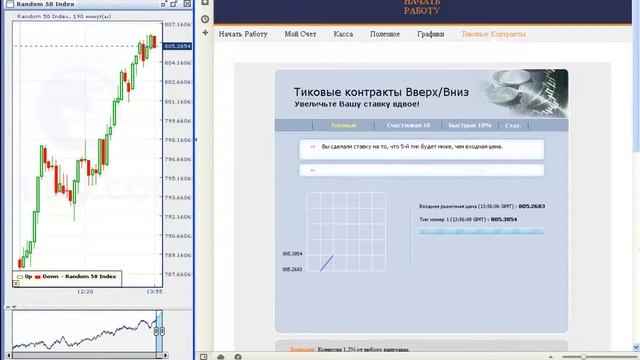Click the chart window icon beside Random 50 Index title
640x360 pixels.
[10, 4]
